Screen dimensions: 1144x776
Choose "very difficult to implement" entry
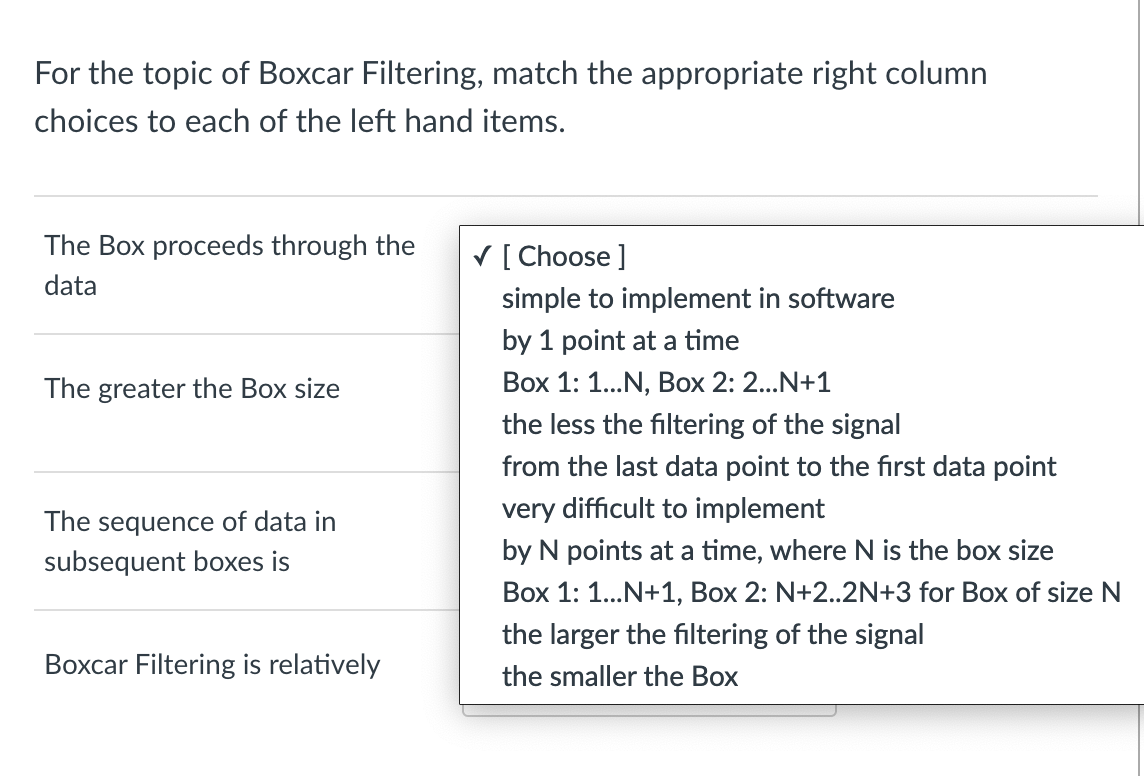664,508
